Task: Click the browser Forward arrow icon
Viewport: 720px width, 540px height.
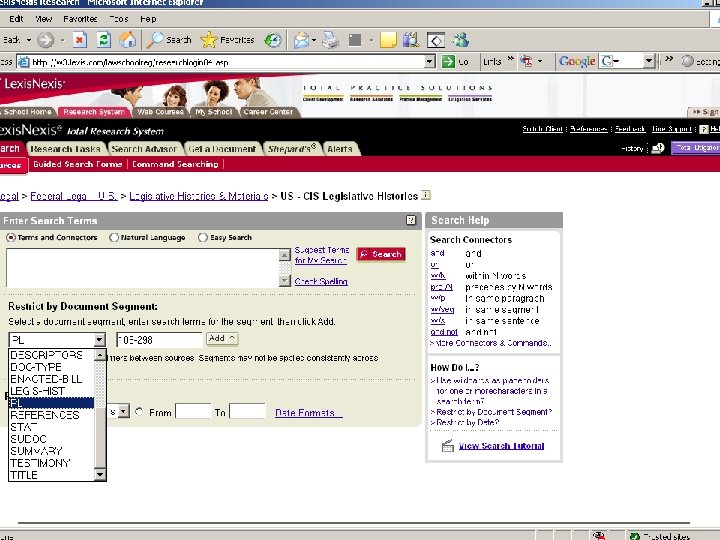Action: [x=45, y=40]
